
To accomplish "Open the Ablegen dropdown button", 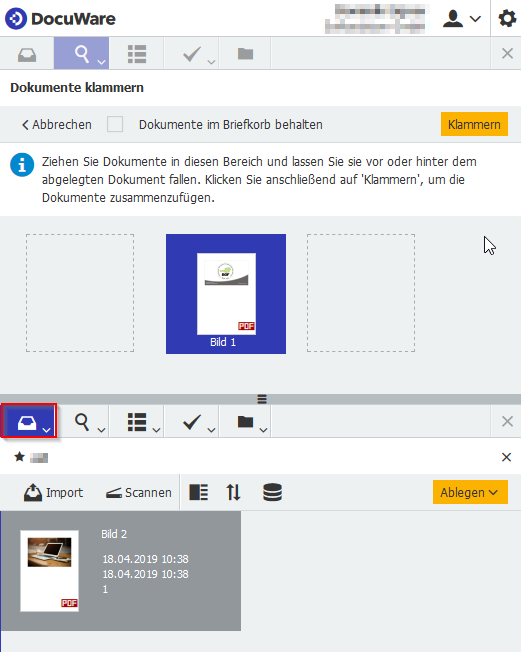I will 470,492.
